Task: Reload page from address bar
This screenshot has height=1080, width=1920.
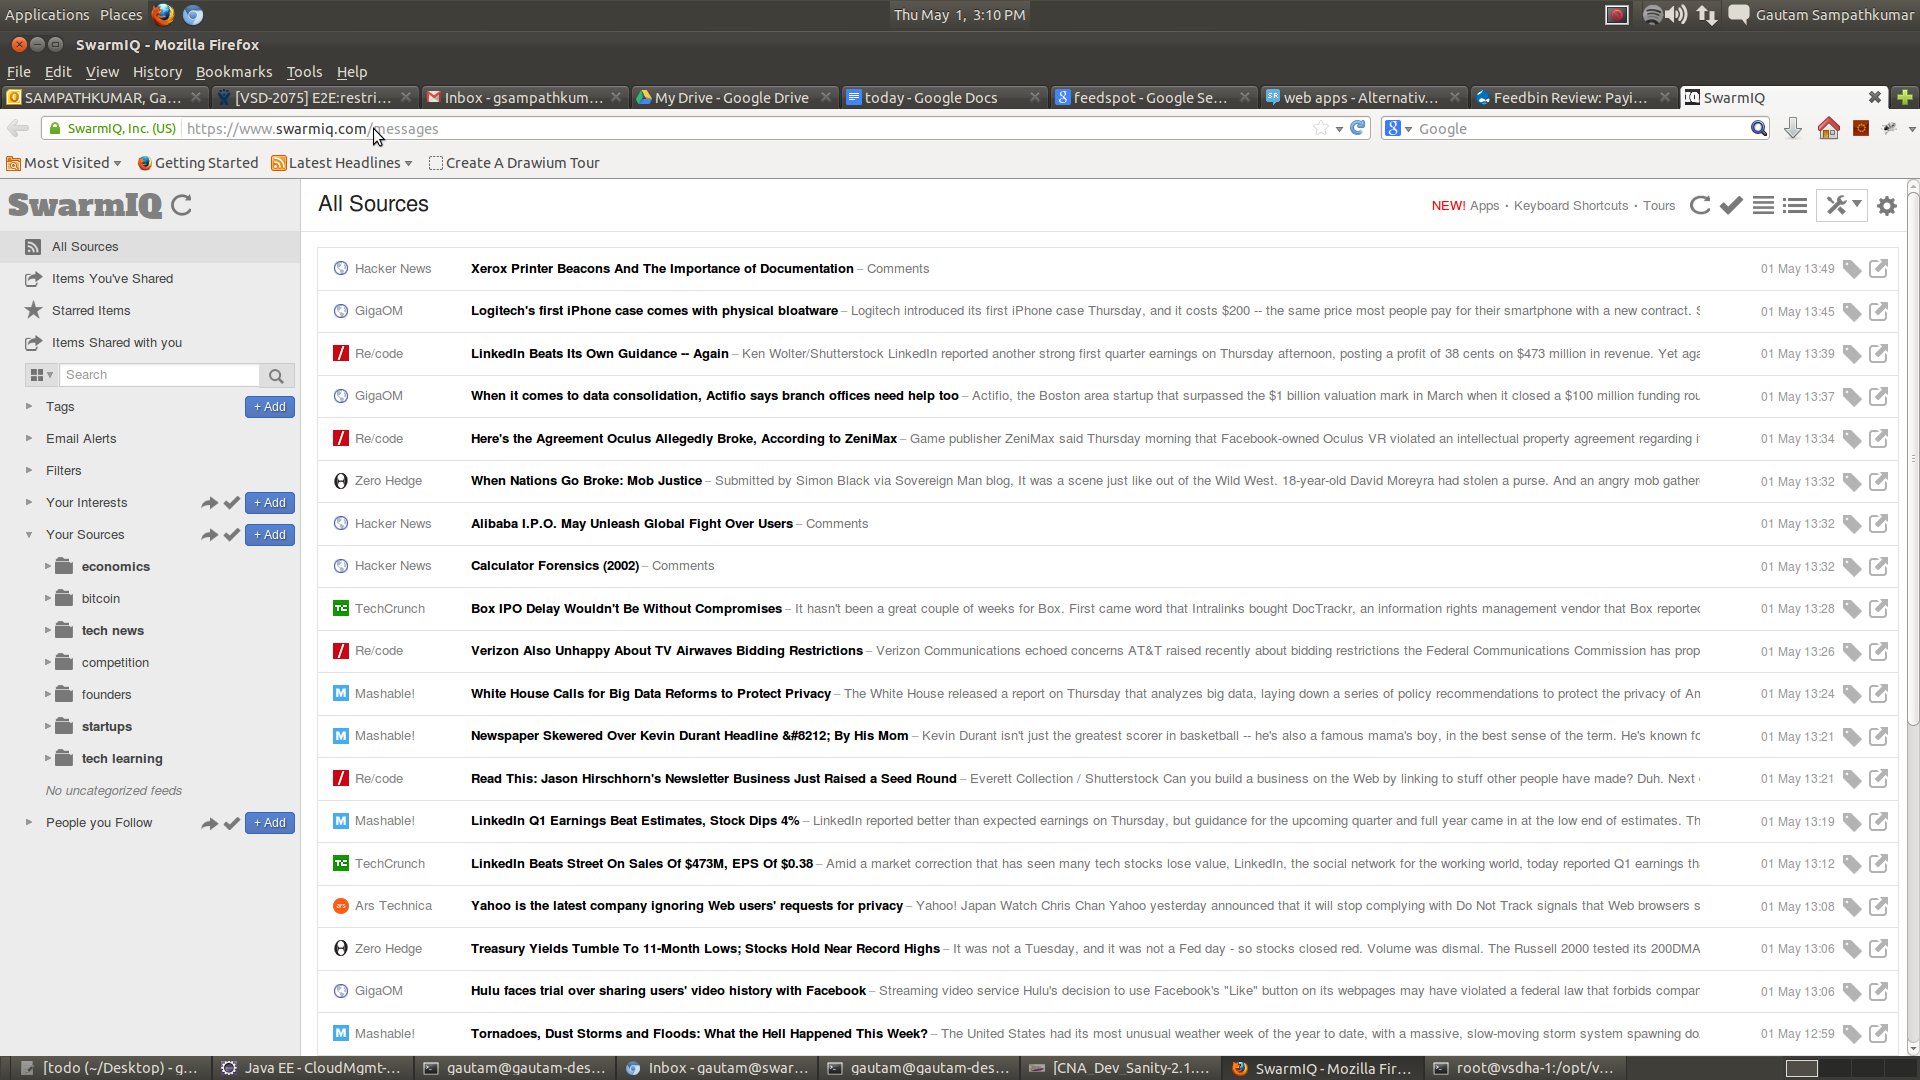Action: (1358, 128)
